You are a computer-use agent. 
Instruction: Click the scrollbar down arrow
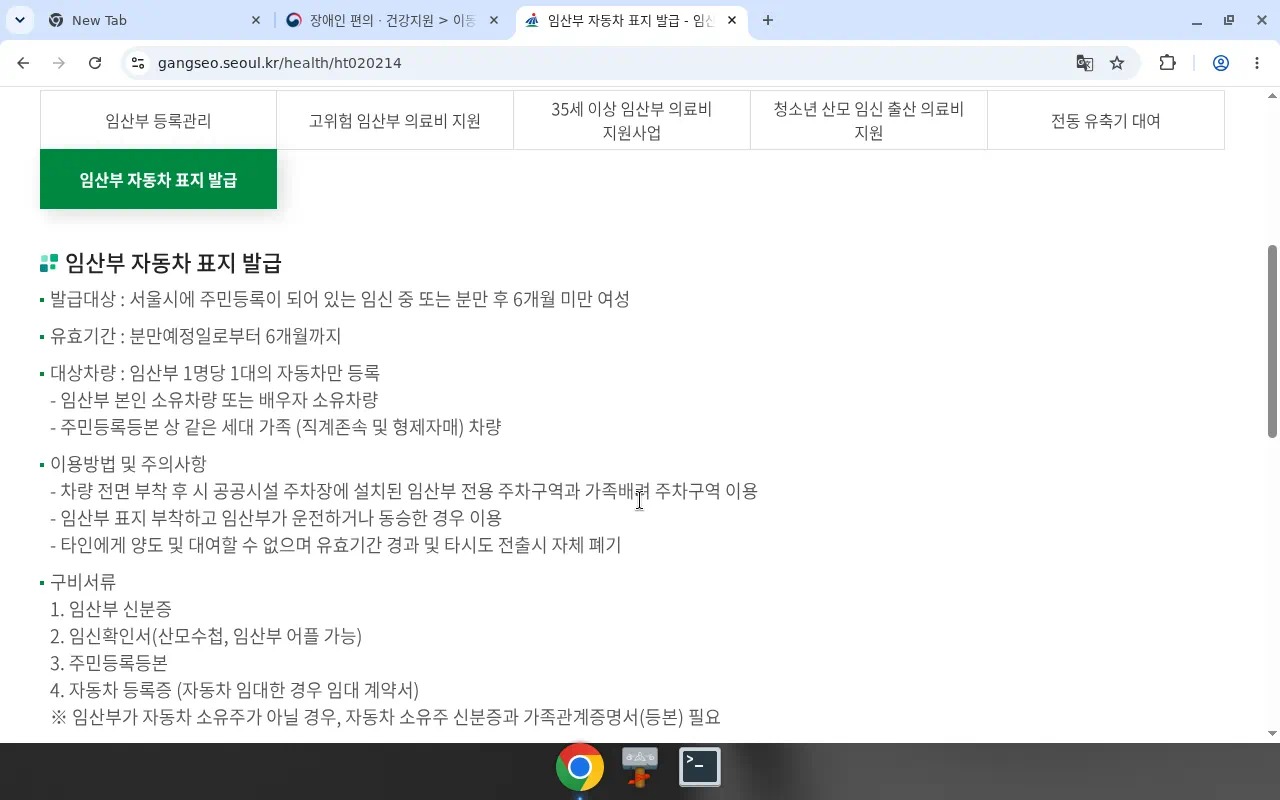click(x=1272, y=733)
